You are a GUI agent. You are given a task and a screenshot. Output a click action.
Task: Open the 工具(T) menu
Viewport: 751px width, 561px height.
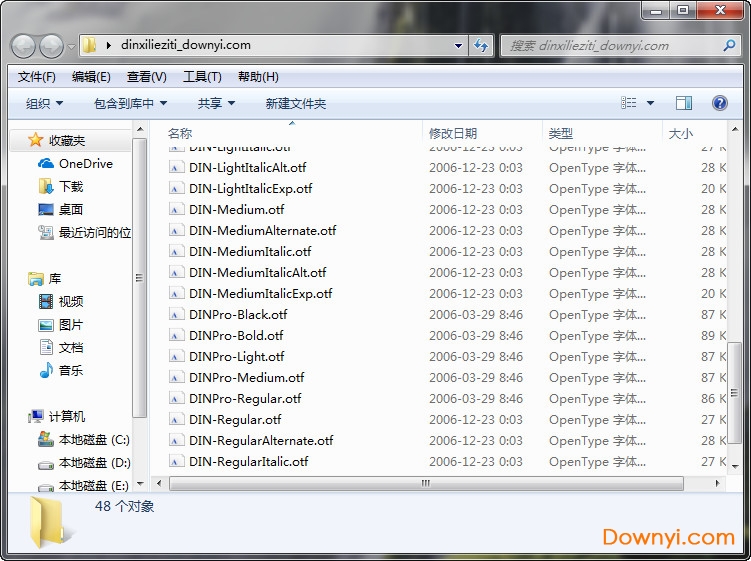click(x=202, y=77)
